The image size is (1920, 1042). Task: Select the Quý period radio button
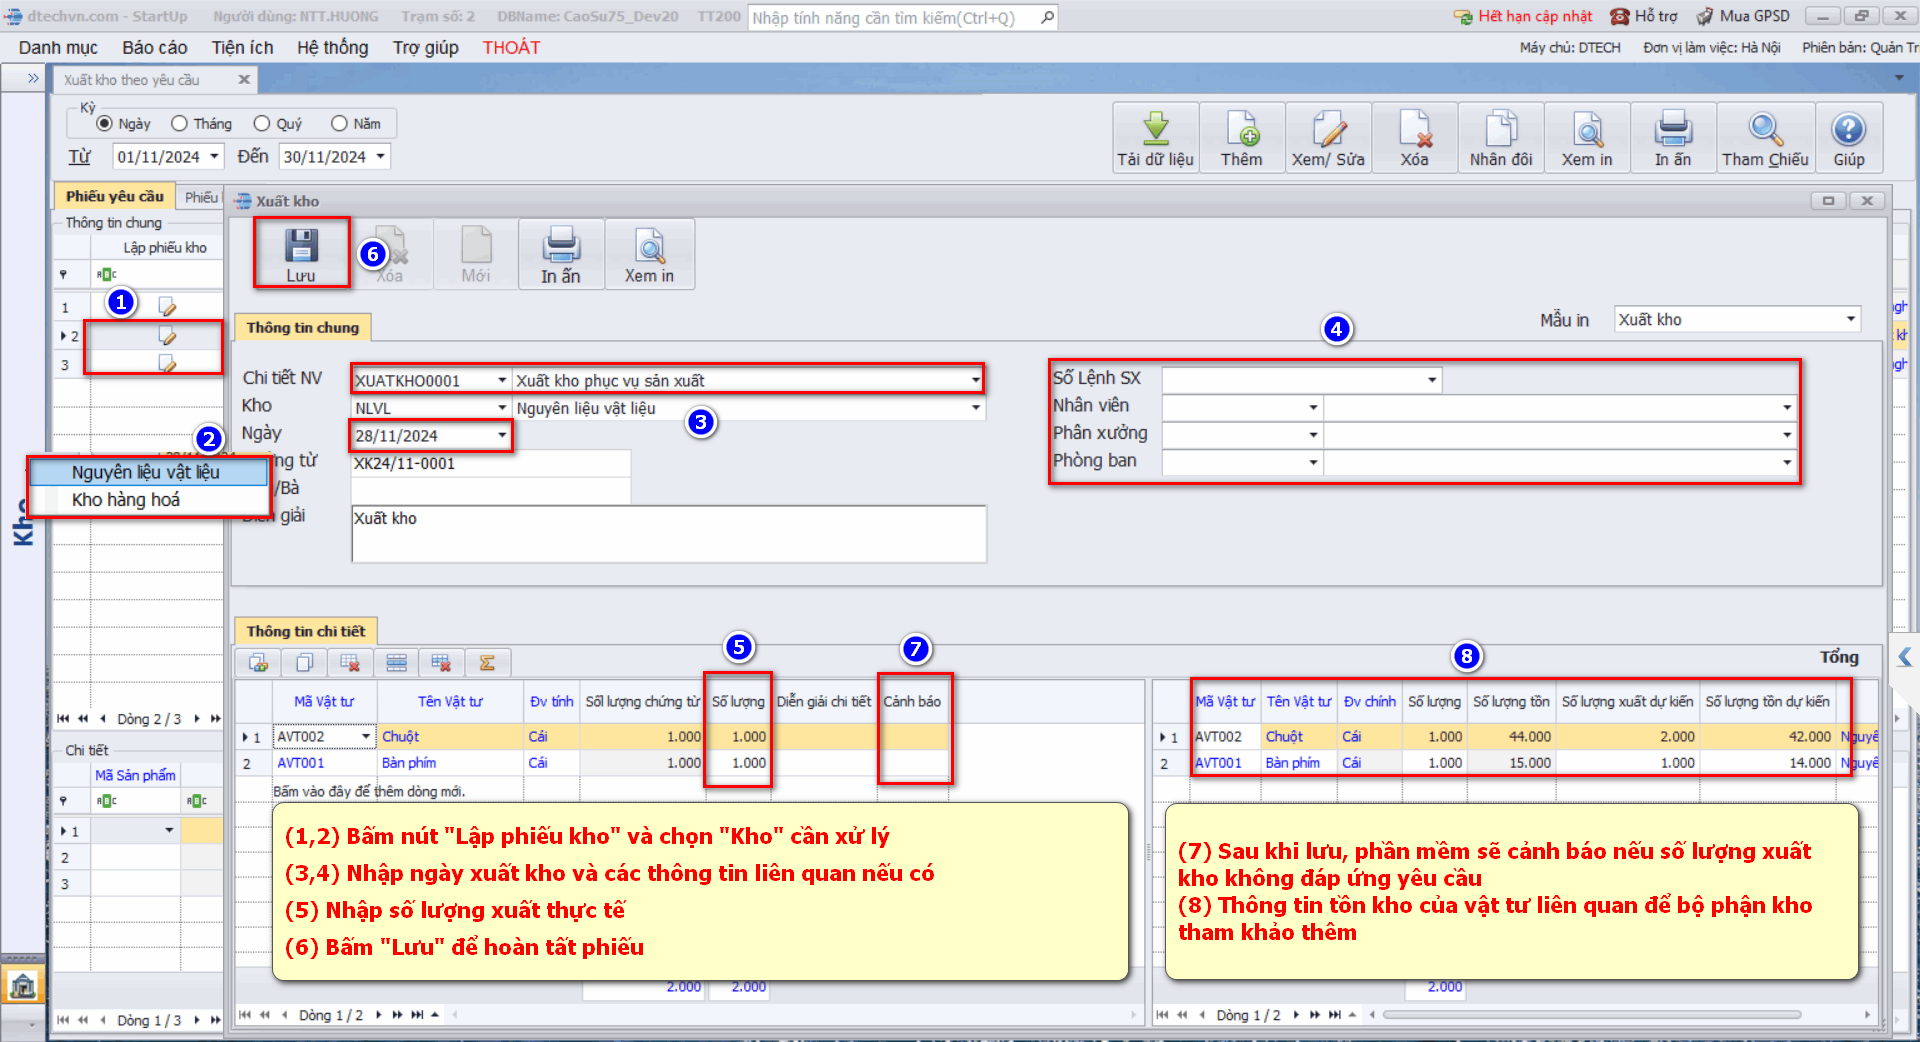[x=262, y=124]
